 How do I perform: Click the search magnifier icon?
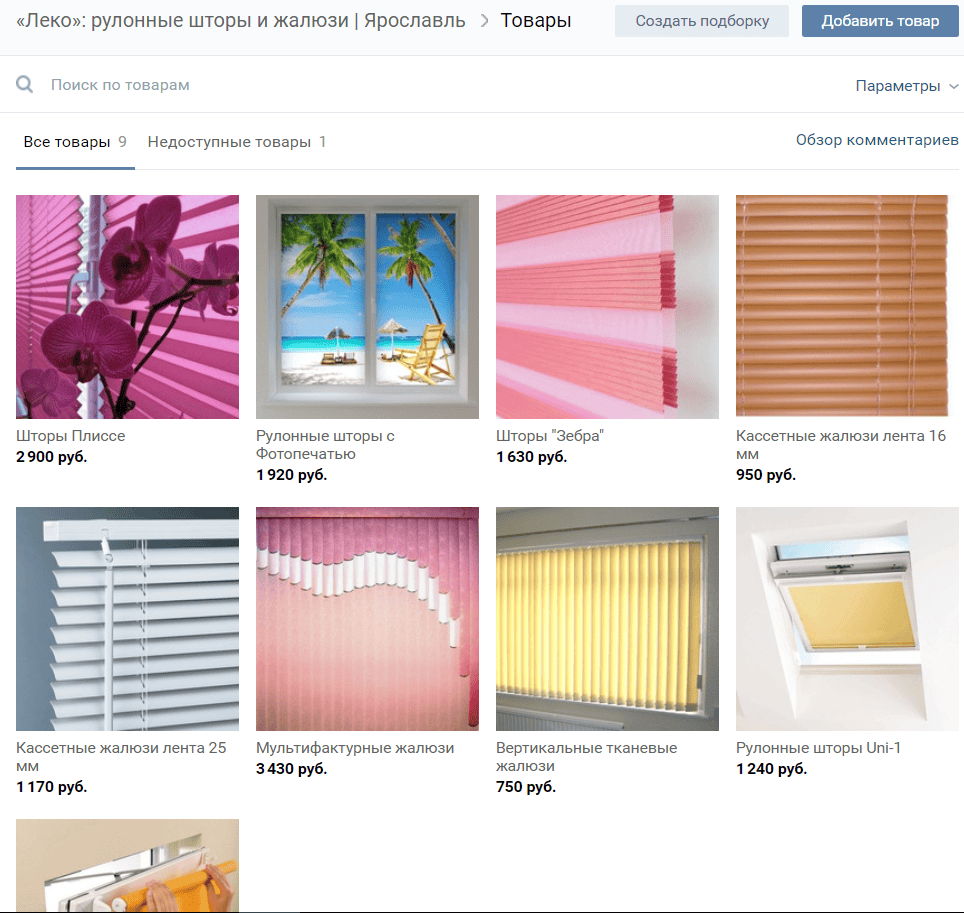tap(25, 85)
